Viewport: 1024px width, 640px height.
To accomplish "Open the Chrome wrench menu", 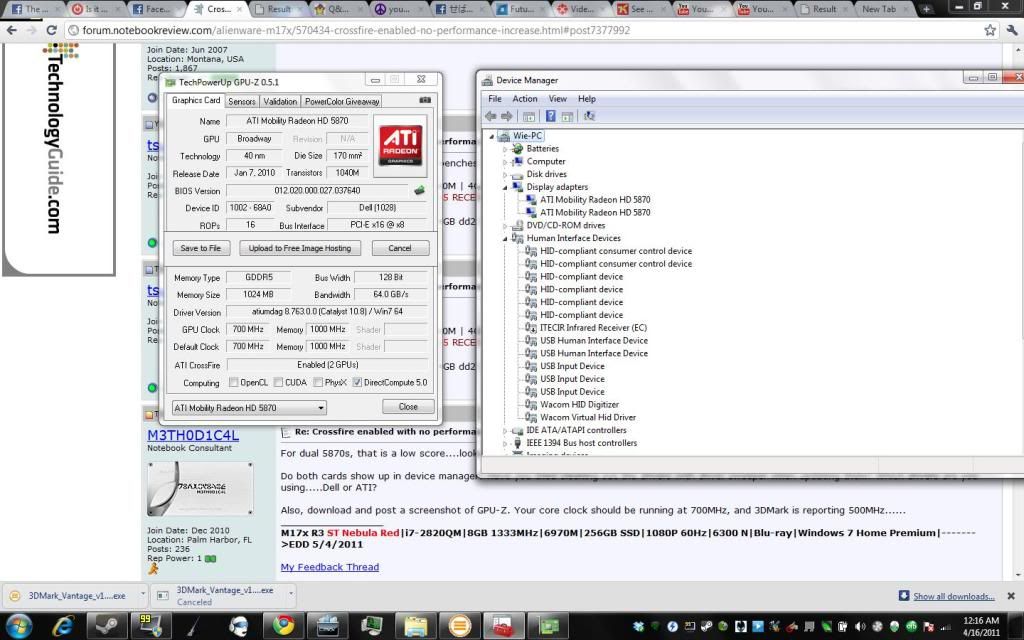I will 1012,30.
